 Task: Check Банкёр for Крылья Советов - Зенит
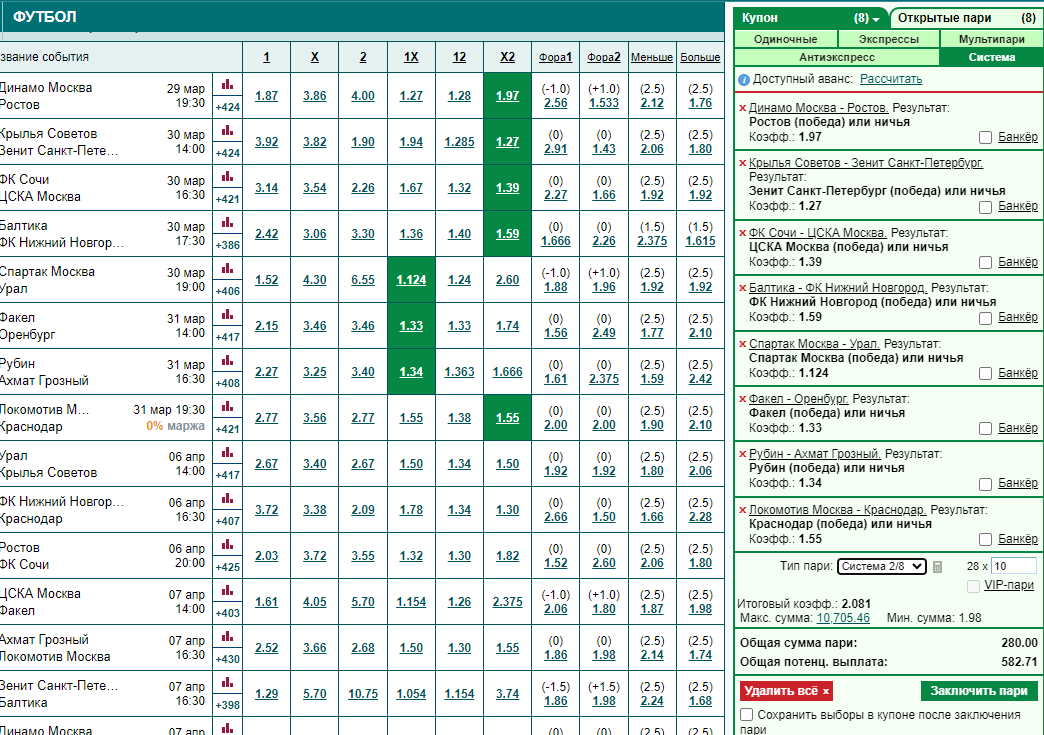985,207
